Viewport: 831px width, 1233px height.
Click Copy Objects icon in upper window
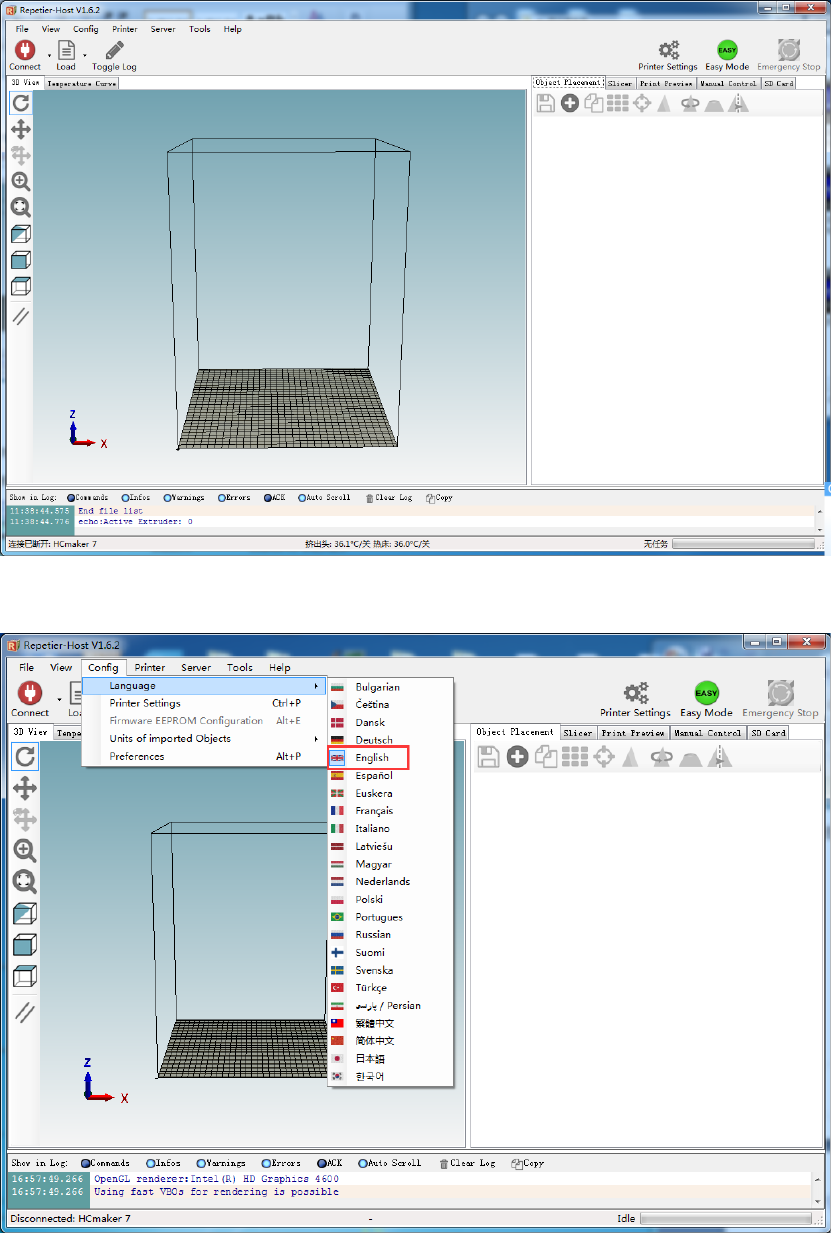[594, 103]
